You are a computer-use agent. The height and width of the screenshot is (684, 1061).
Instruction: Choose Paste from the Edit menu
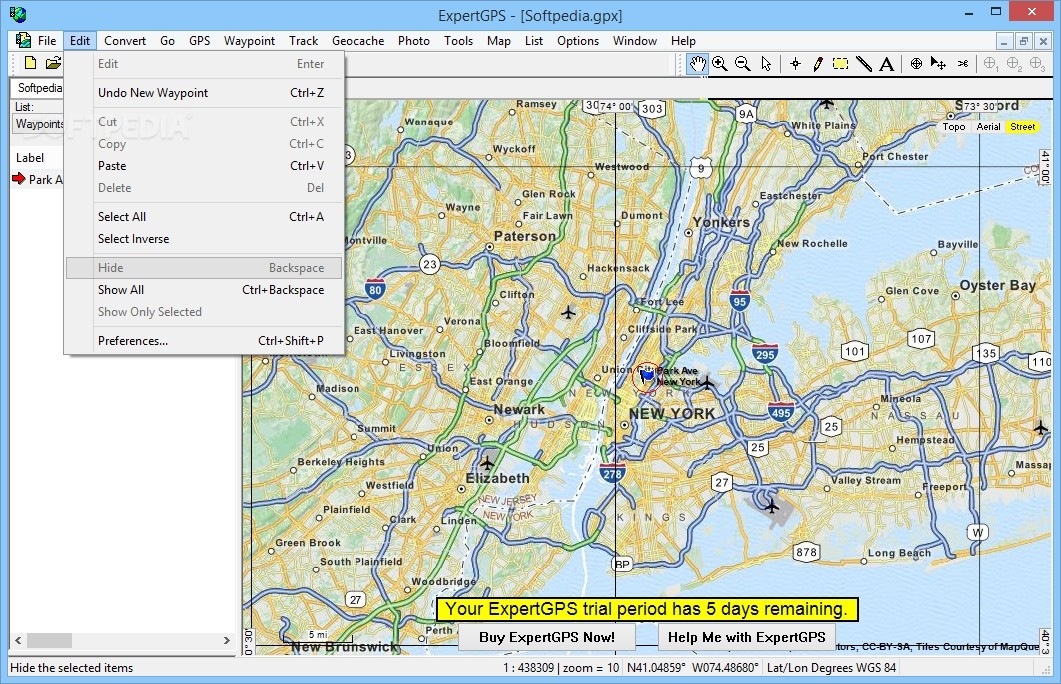pos(204,166)
